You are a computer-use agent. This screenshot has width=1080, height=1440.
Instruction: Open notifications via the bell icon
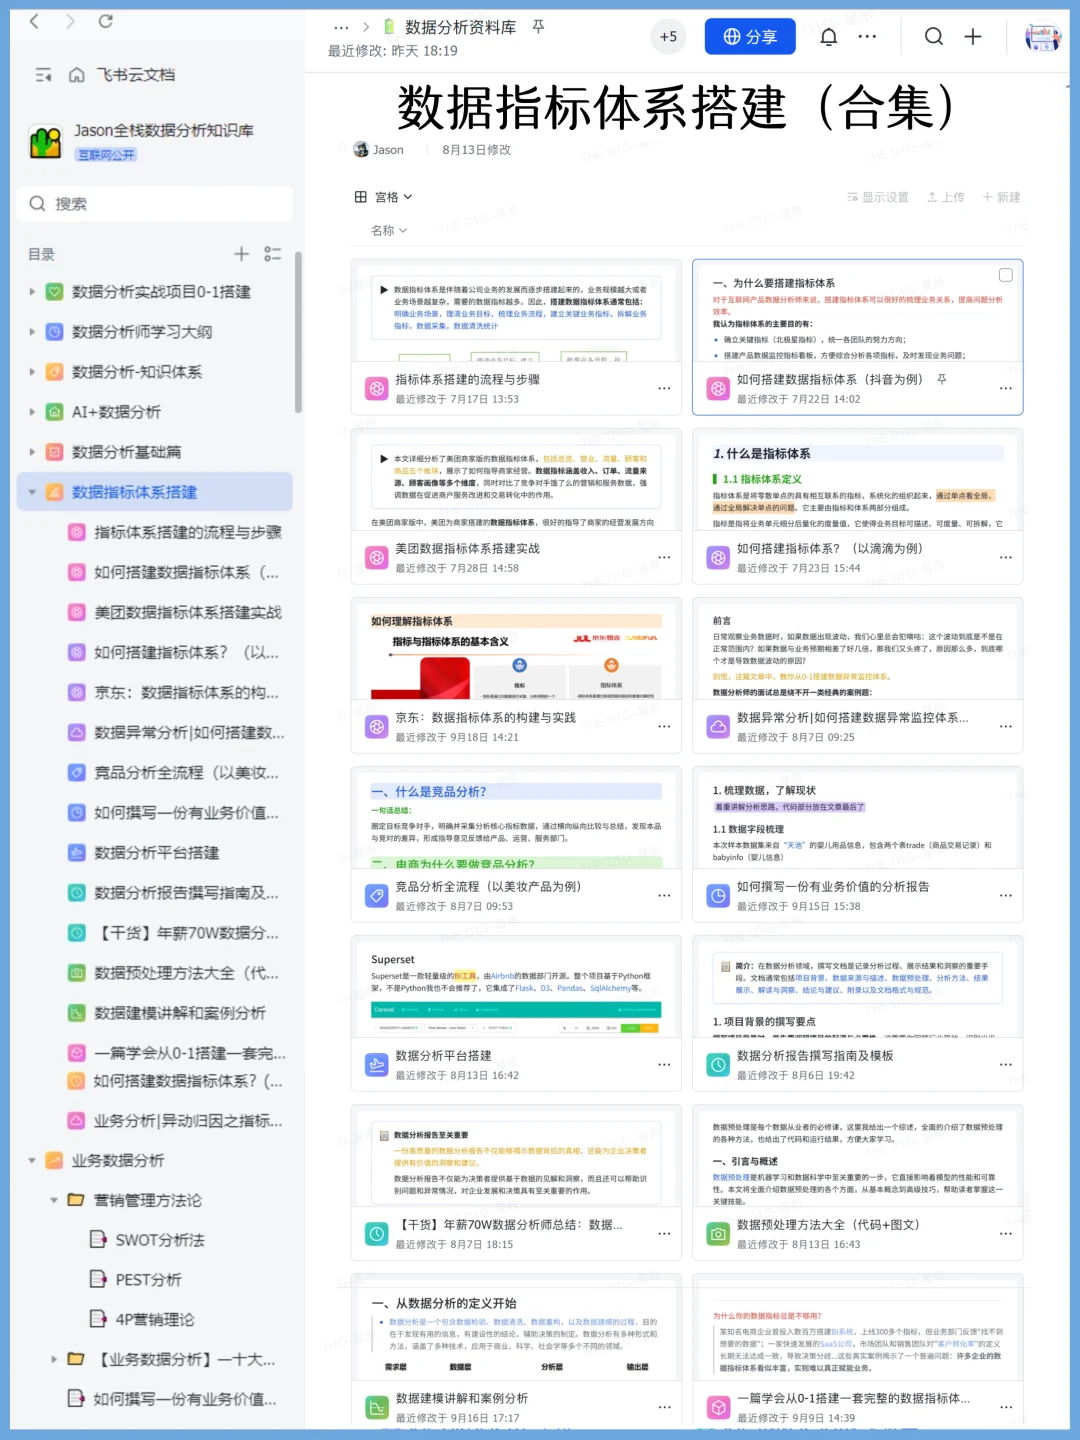pyautogui.click(x=828, y=37)
